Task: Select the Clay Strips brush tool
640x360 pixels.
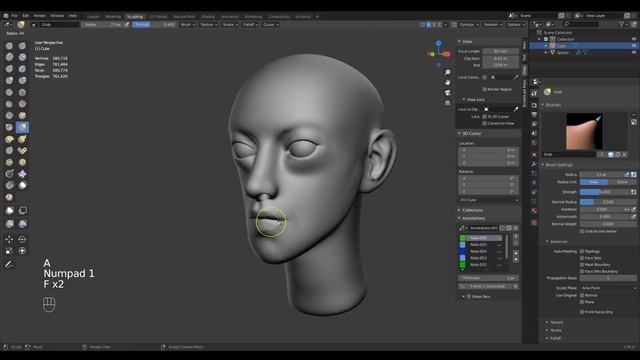Action: point(22,57)
